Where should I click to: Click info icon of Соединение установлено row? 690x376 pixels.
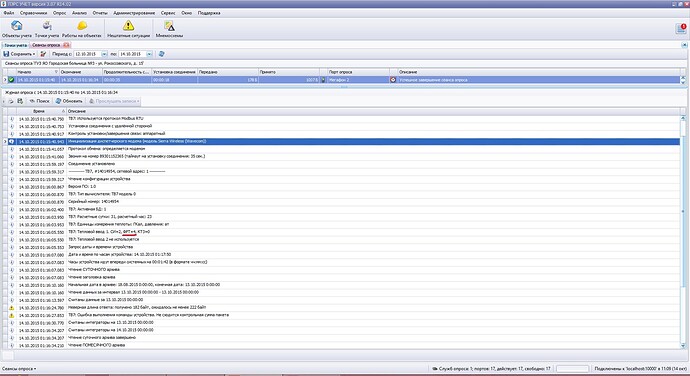click(11, 164)
